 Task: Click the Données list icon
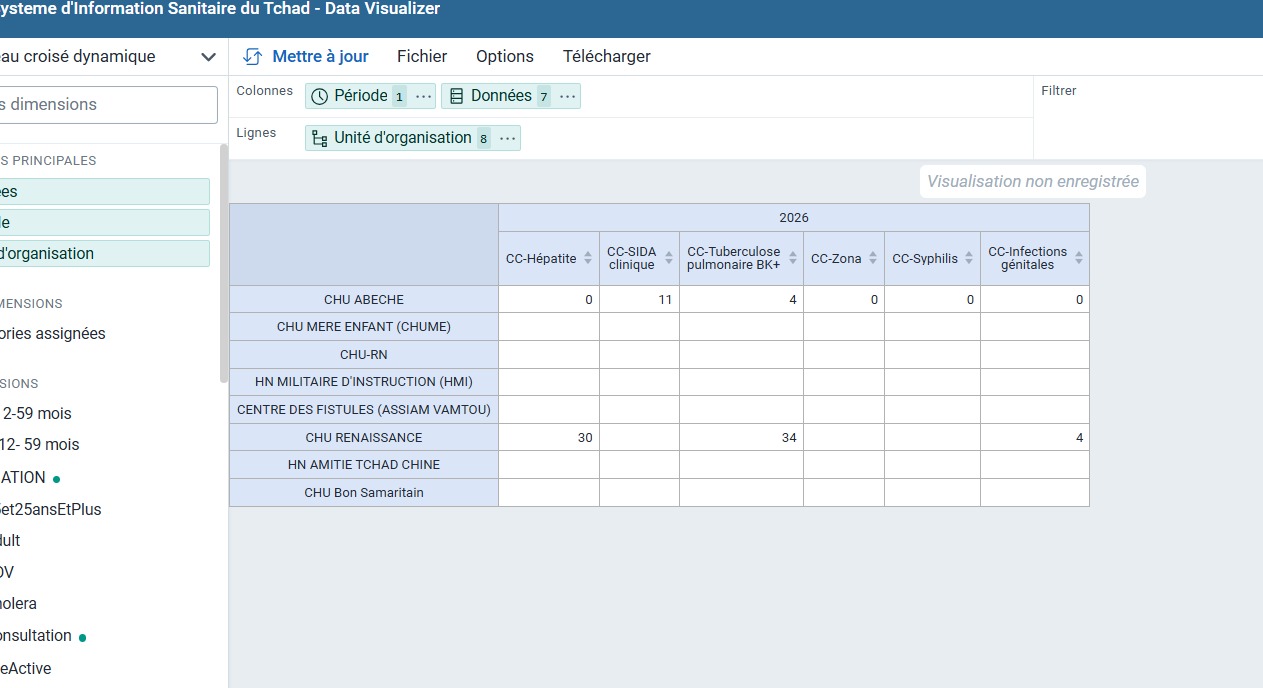[x=456, y=96]
